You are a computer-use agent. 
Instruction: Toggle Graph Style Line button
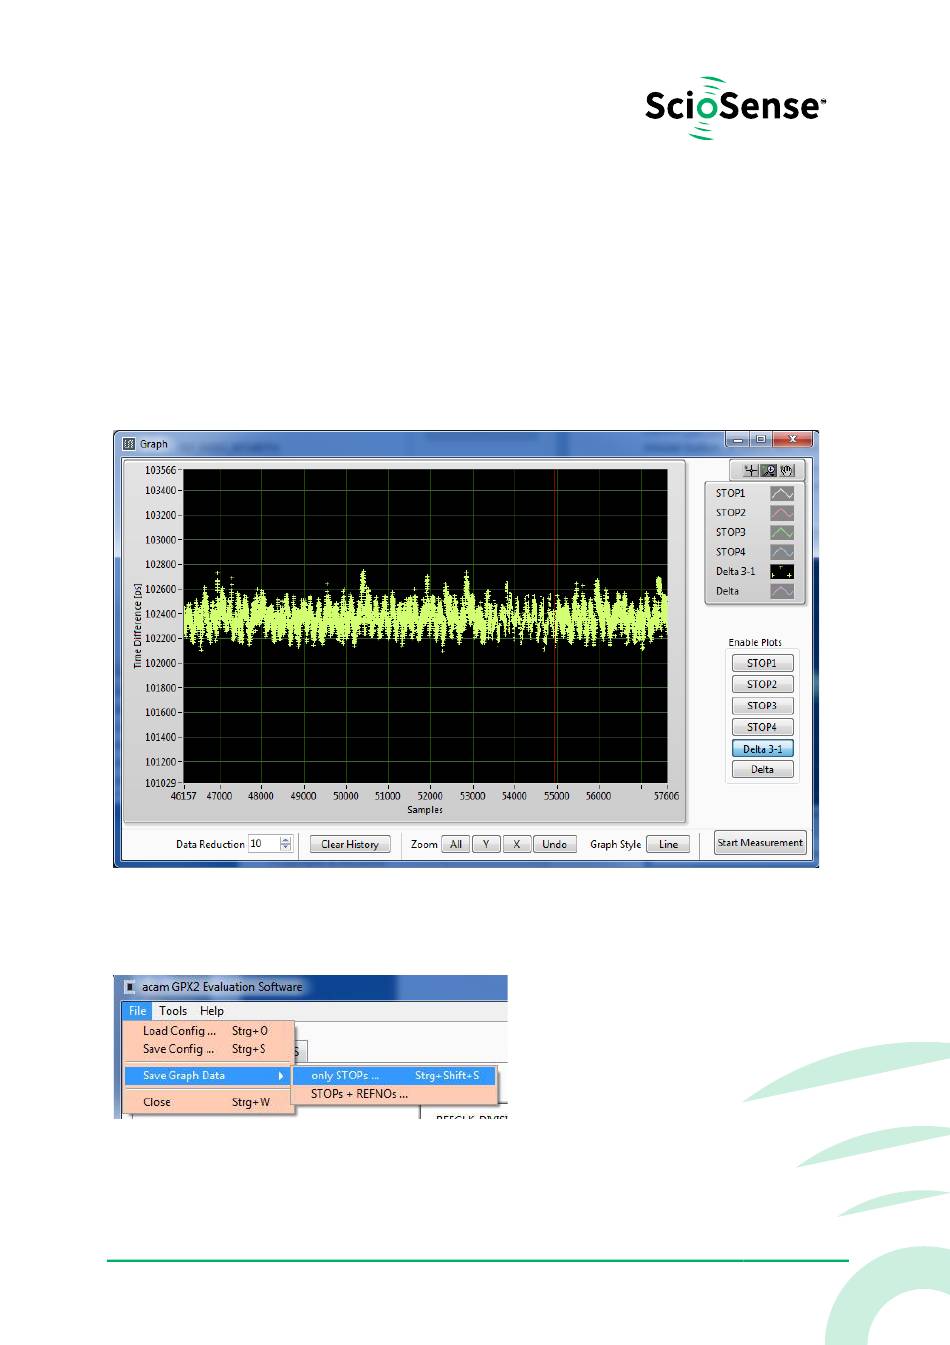click(x=668, y=844)
